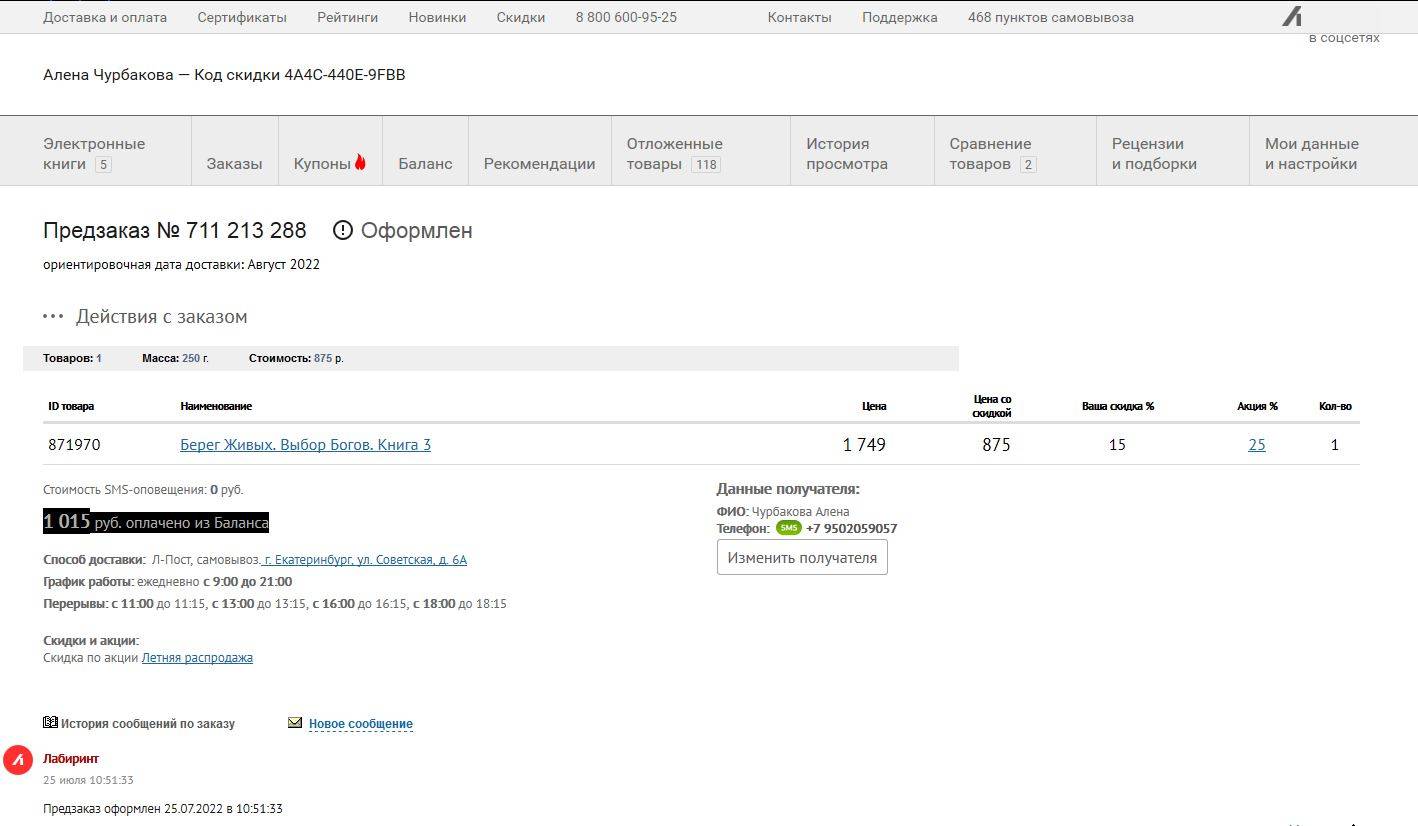Image resolution: width=1418 pixels, height=826 pixels.
Task: Open book link Берег Живых. Выбор Богов. Книга 3
Action: (305, 445)
